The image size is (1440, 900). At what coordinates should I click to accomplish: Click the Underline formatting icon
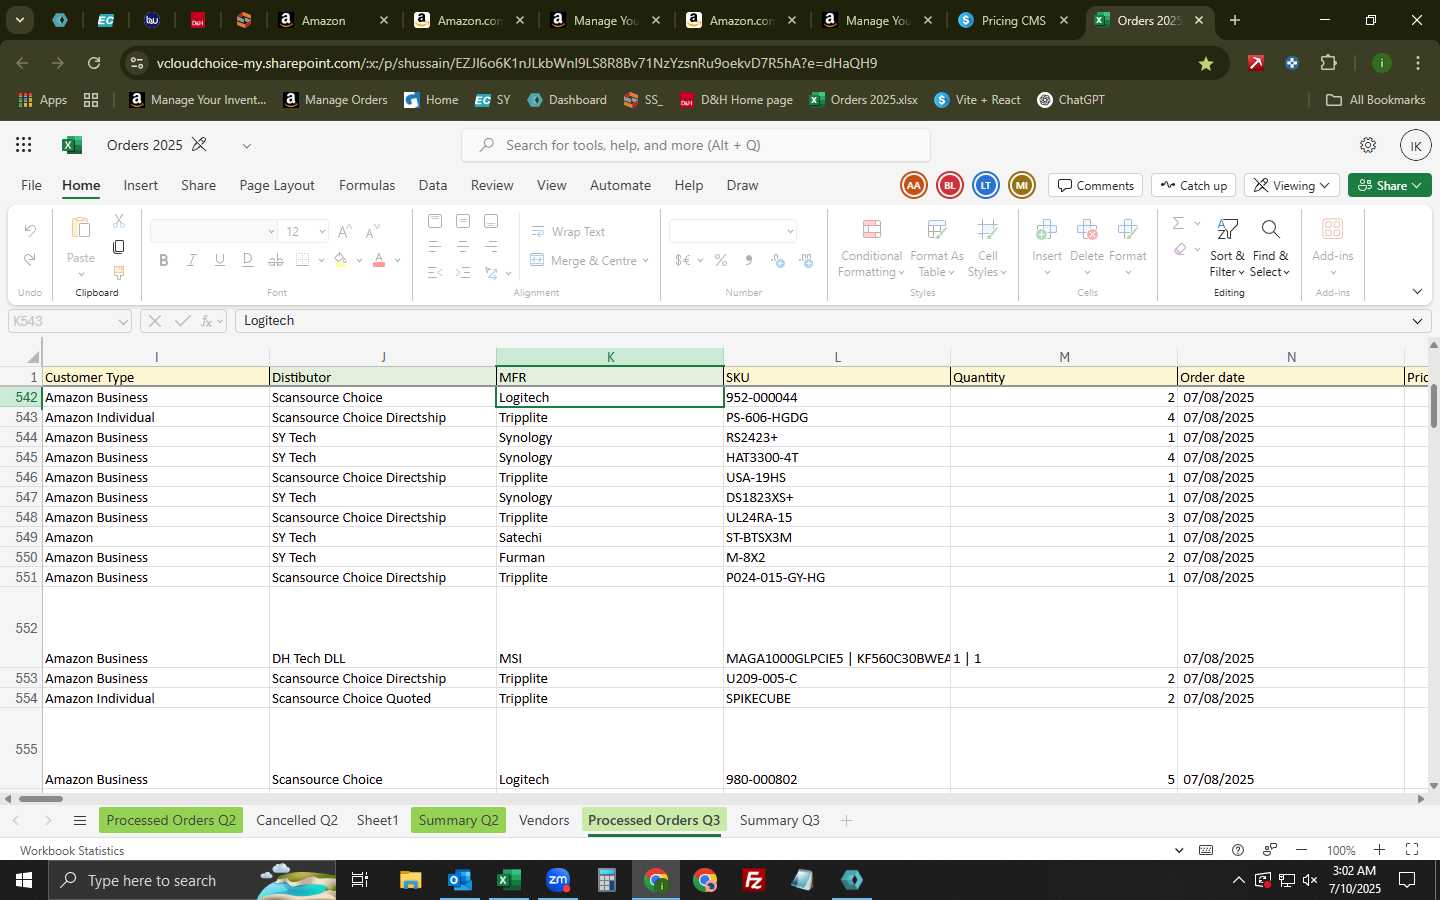coord(219,260)
